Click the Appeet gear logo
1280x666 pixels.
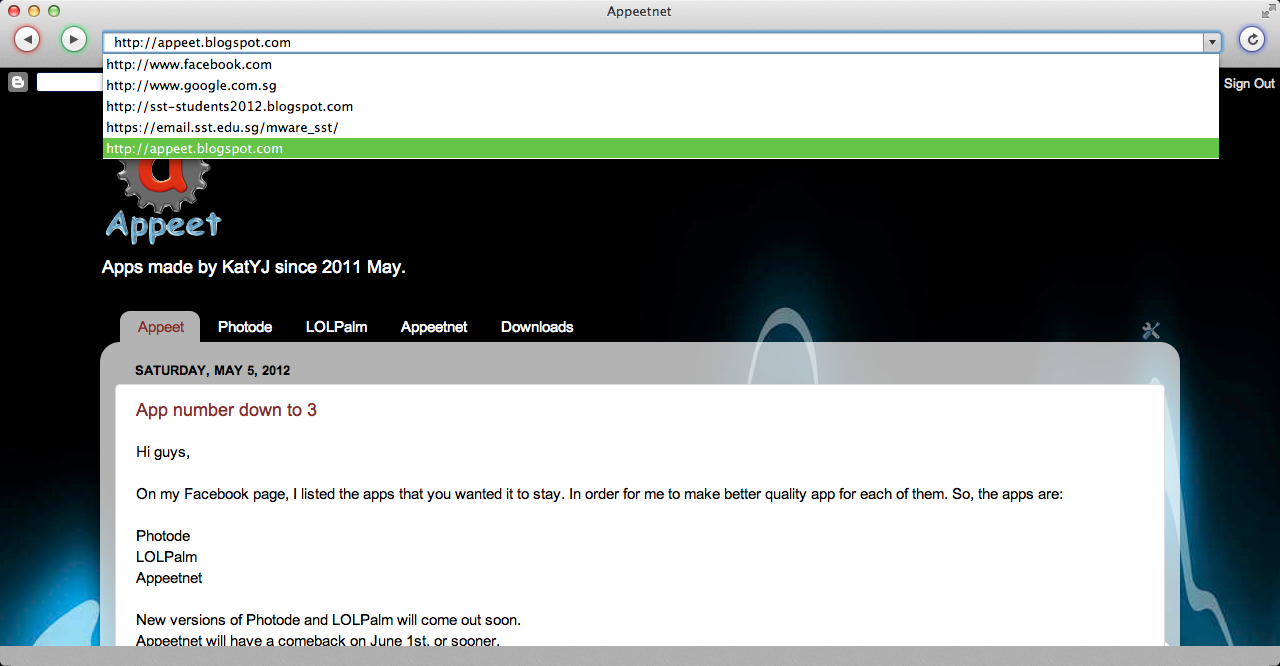pos(163,200)
